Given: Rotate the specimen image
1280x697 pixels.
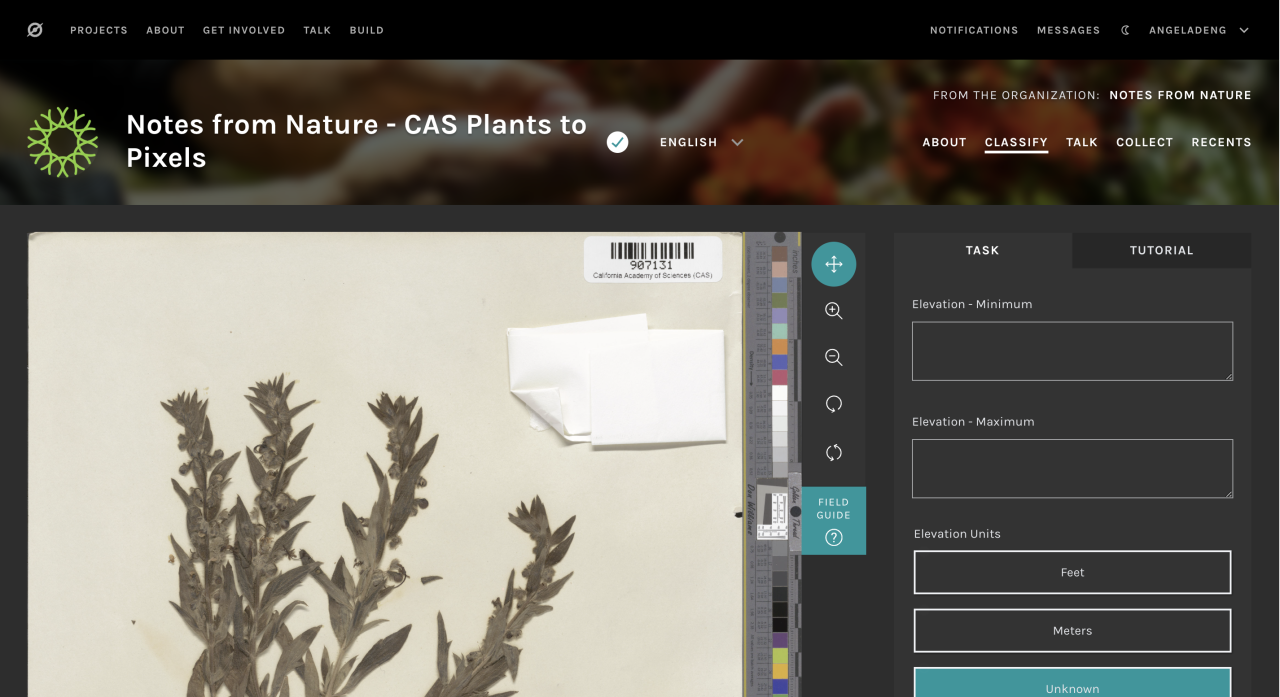Looking at the screenshot, I should (834, 404).
